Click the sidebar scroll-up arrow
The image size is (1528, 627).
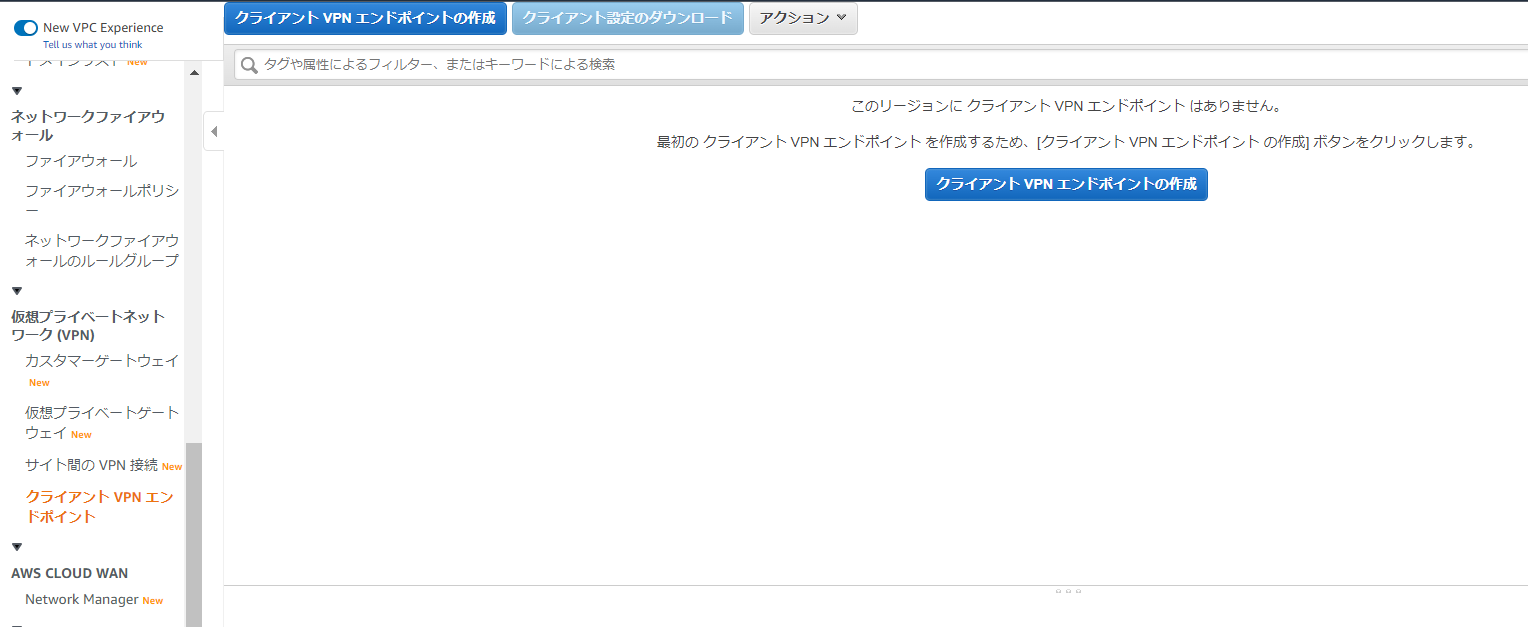194,72
